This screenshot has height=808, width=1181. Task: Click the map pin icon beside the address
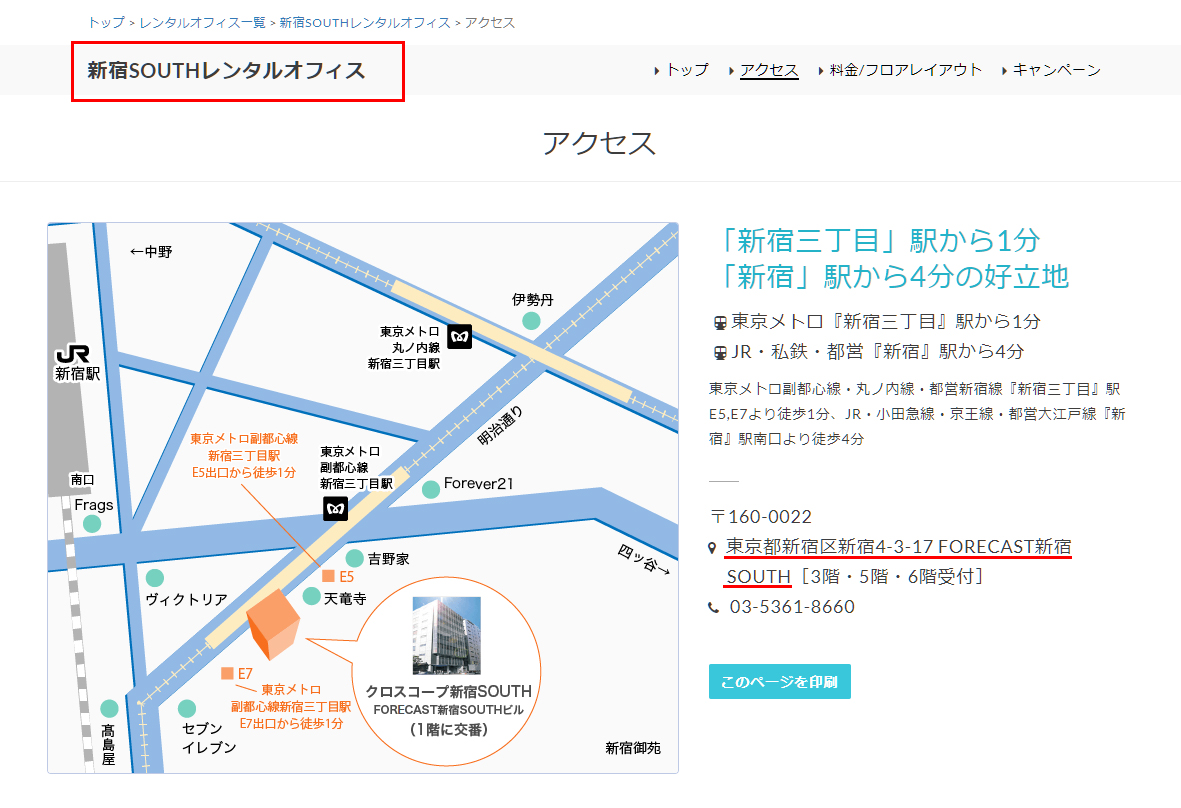pos(713,548)
